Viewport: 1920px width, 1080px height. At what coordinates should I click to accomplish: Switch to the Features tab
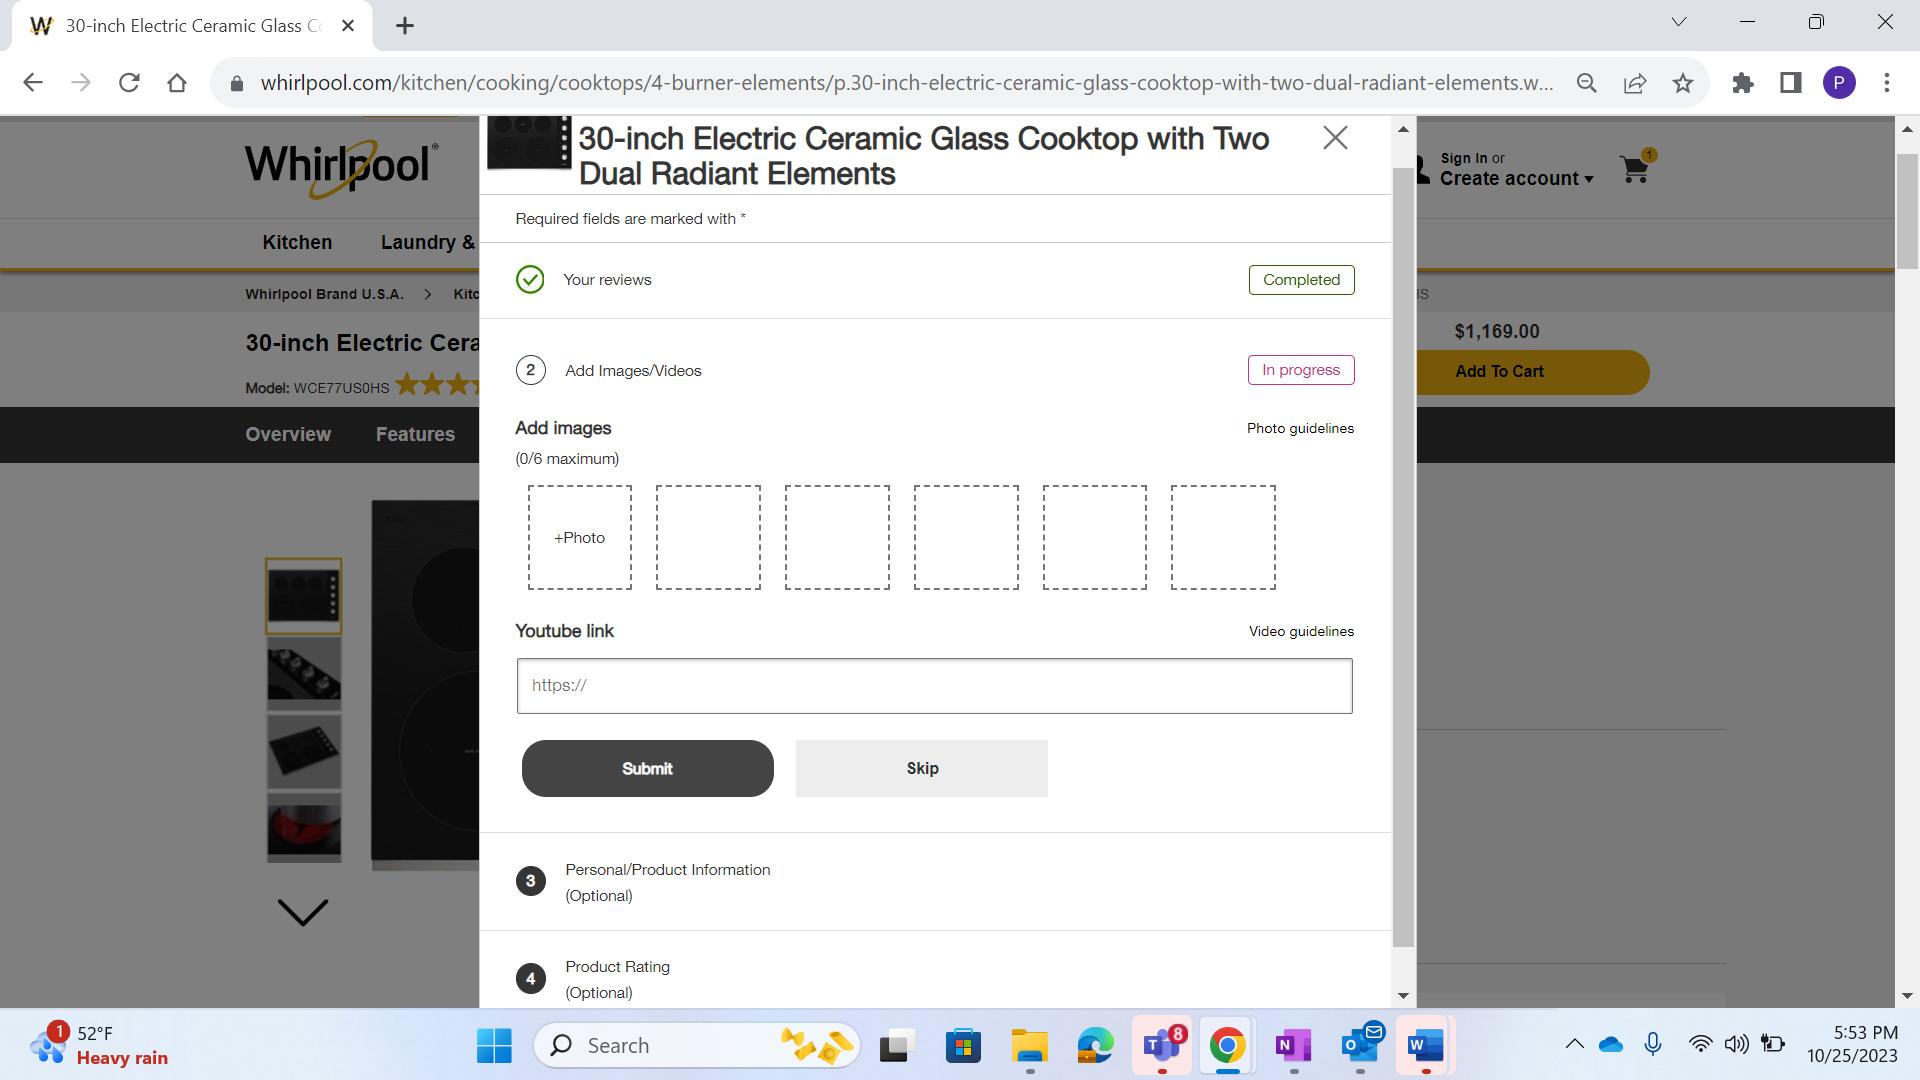click(415, 434)
